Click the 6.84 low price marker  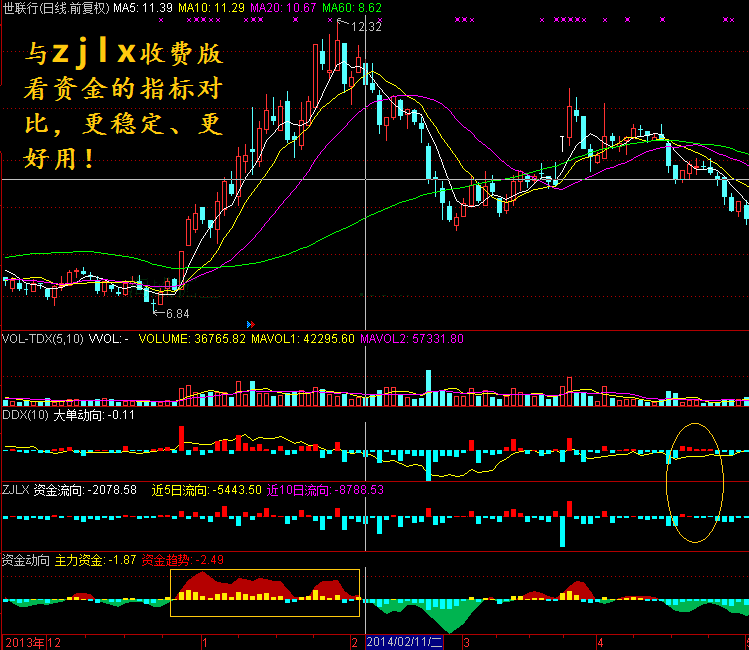click(x=177, y=313)
